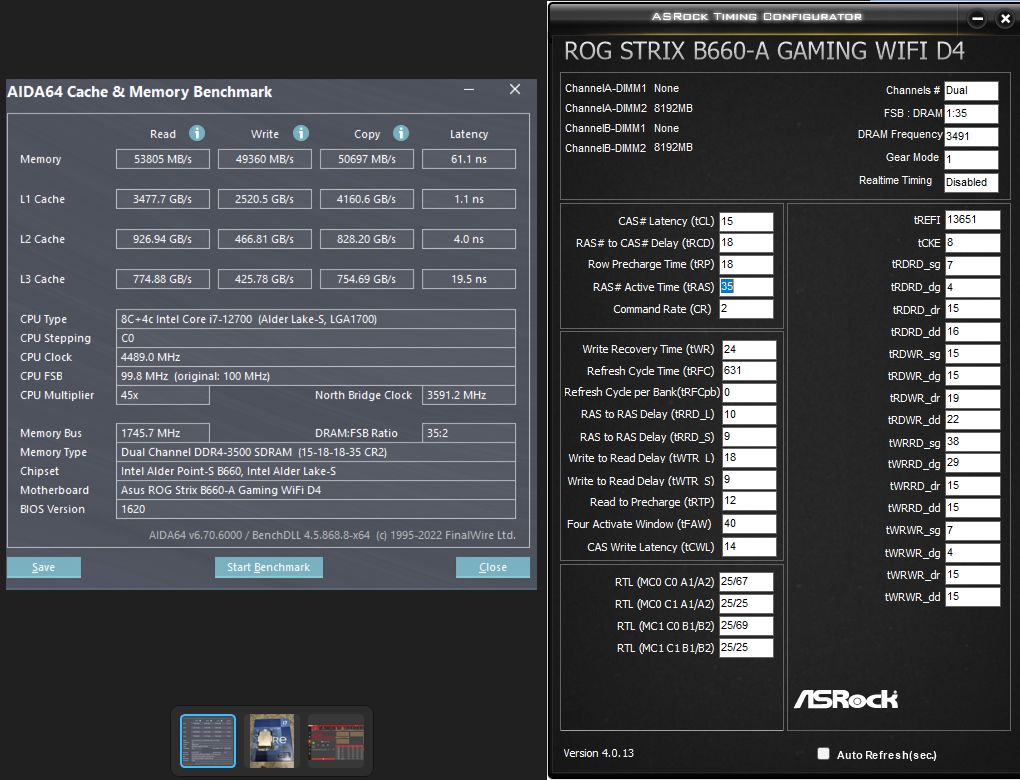Select the first benchmark screenshot thumbnail
This screenshot has height=780, width=1020.
(208, 741)
